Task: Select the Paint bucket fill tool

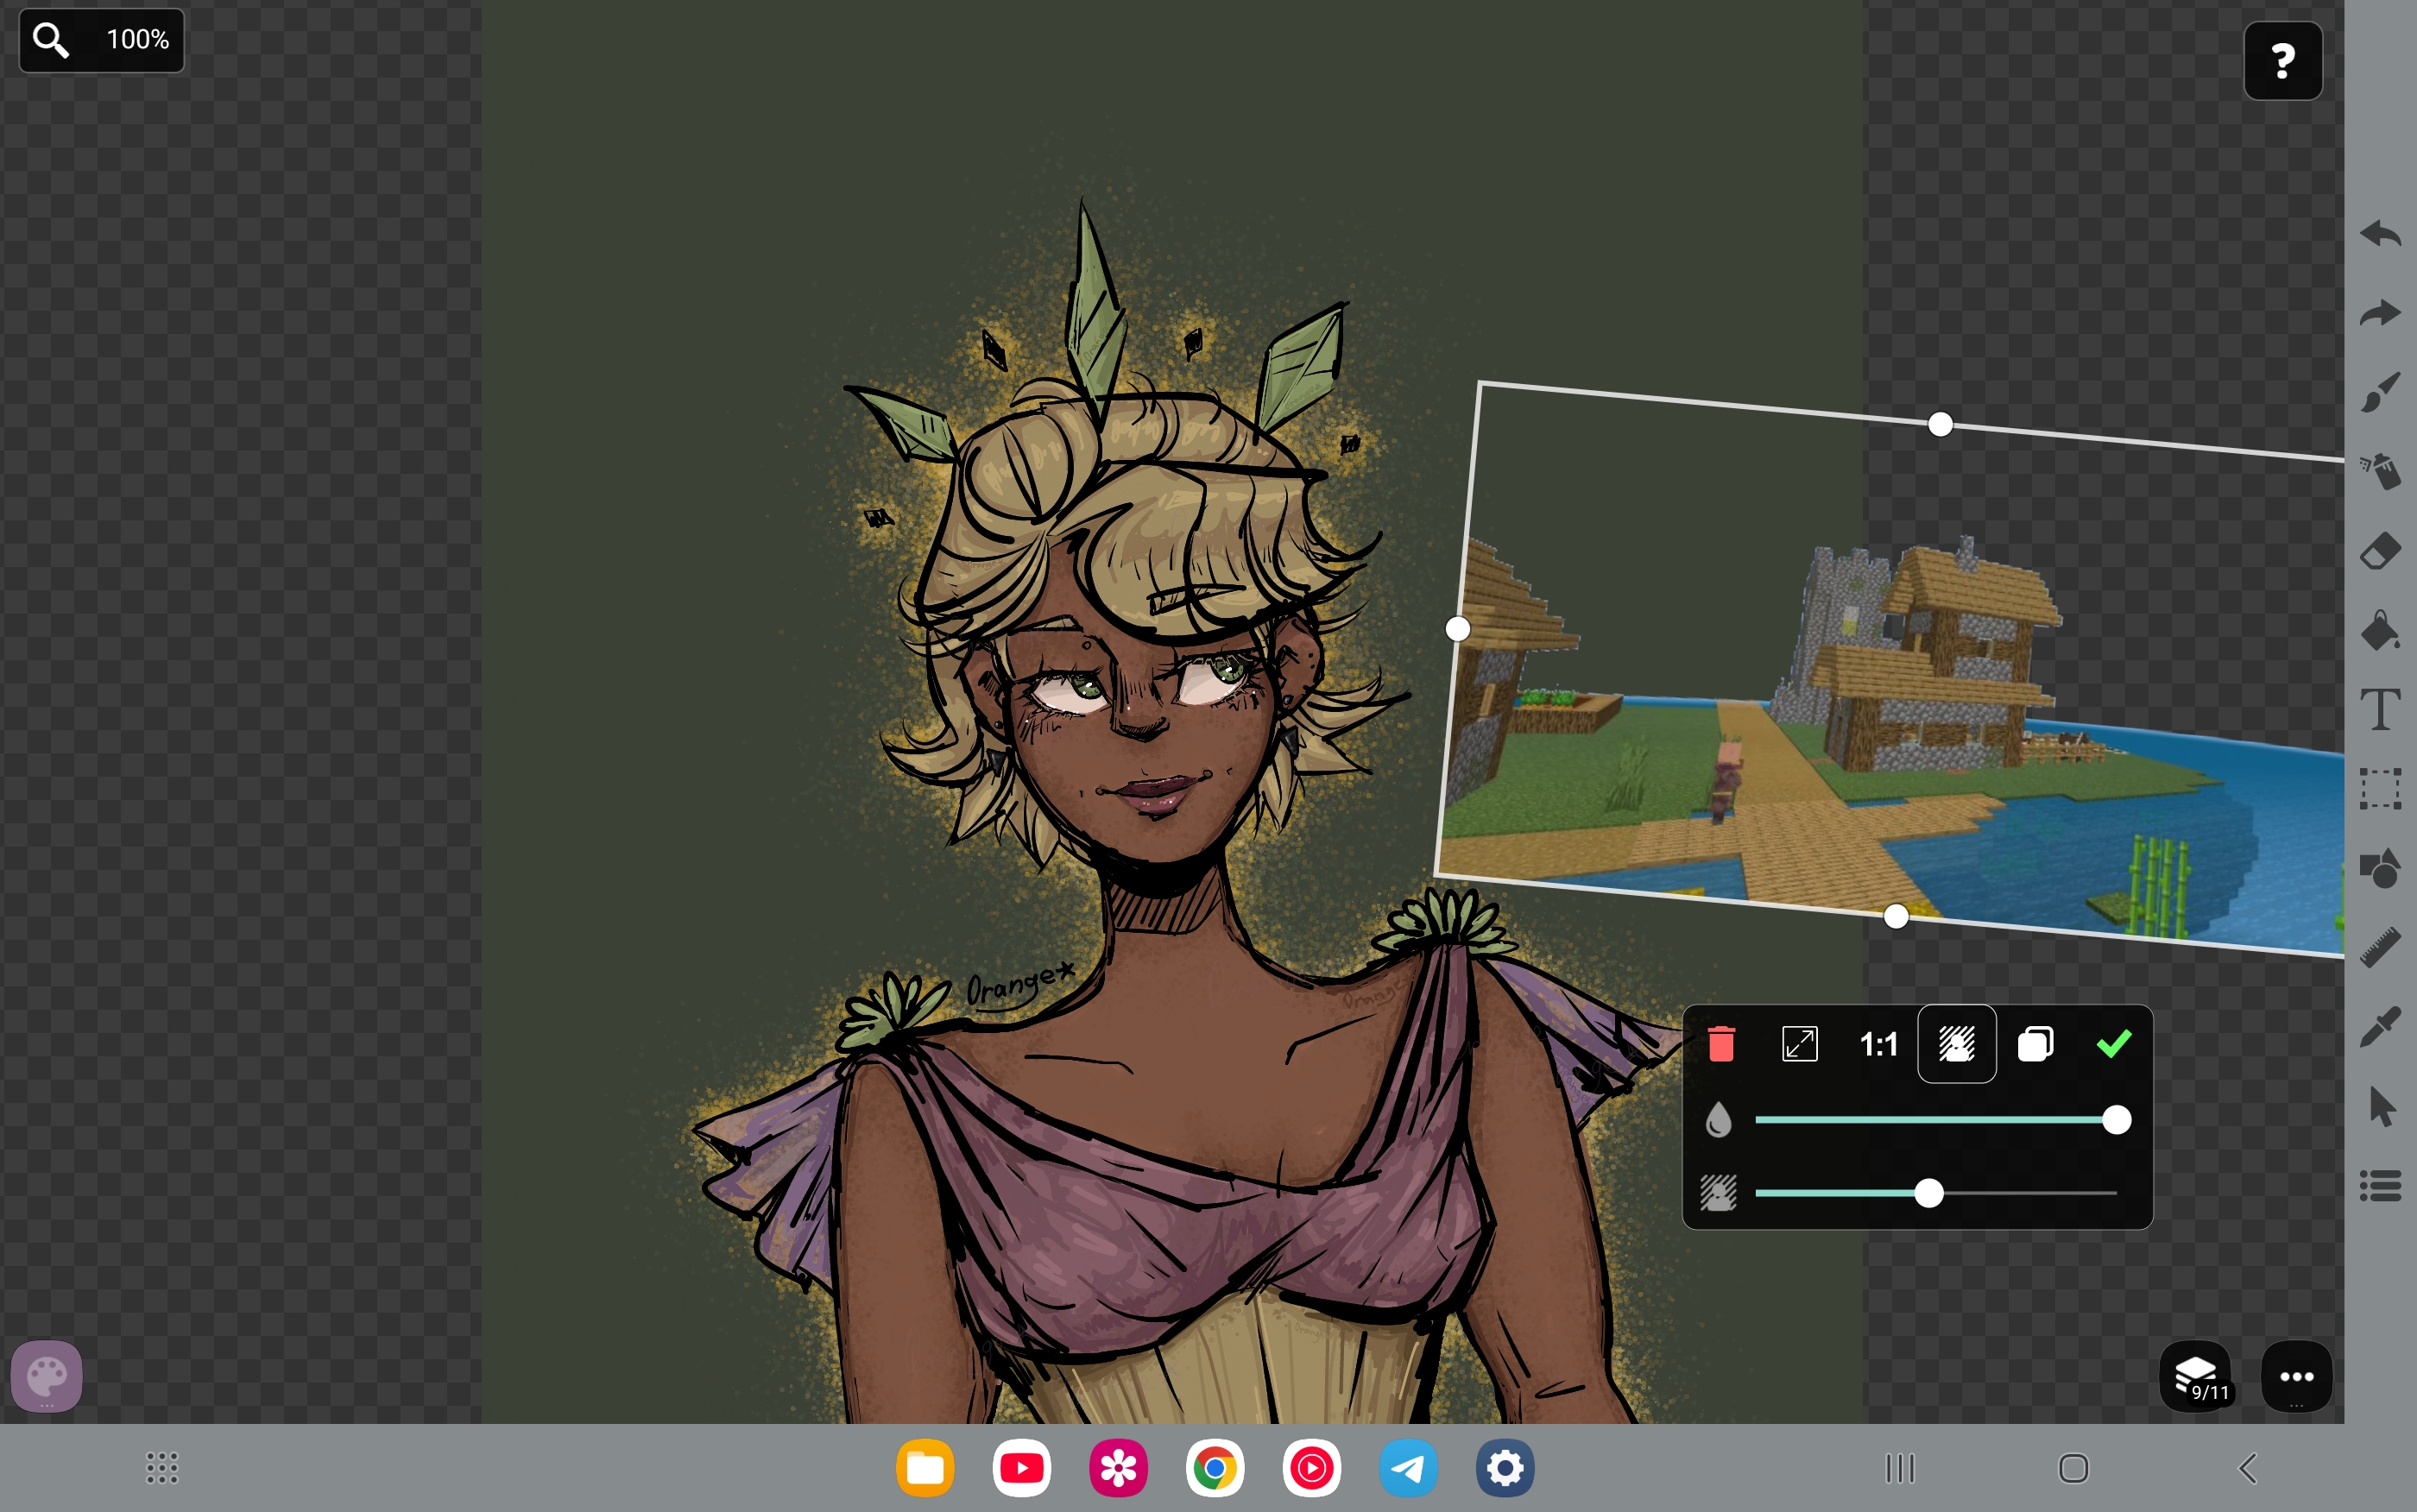Action: click(x=2380, y=631)
